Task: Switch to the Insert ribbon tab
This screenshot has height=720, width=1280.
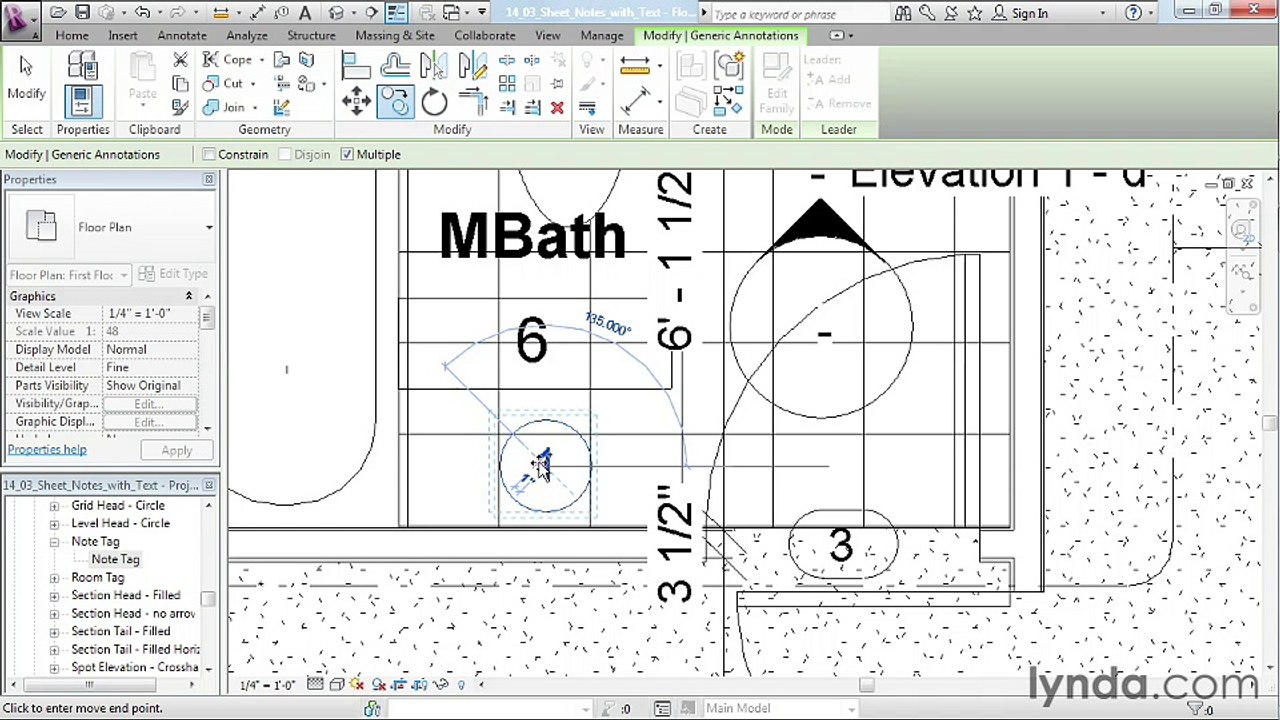Action: (x=123, y=35)
